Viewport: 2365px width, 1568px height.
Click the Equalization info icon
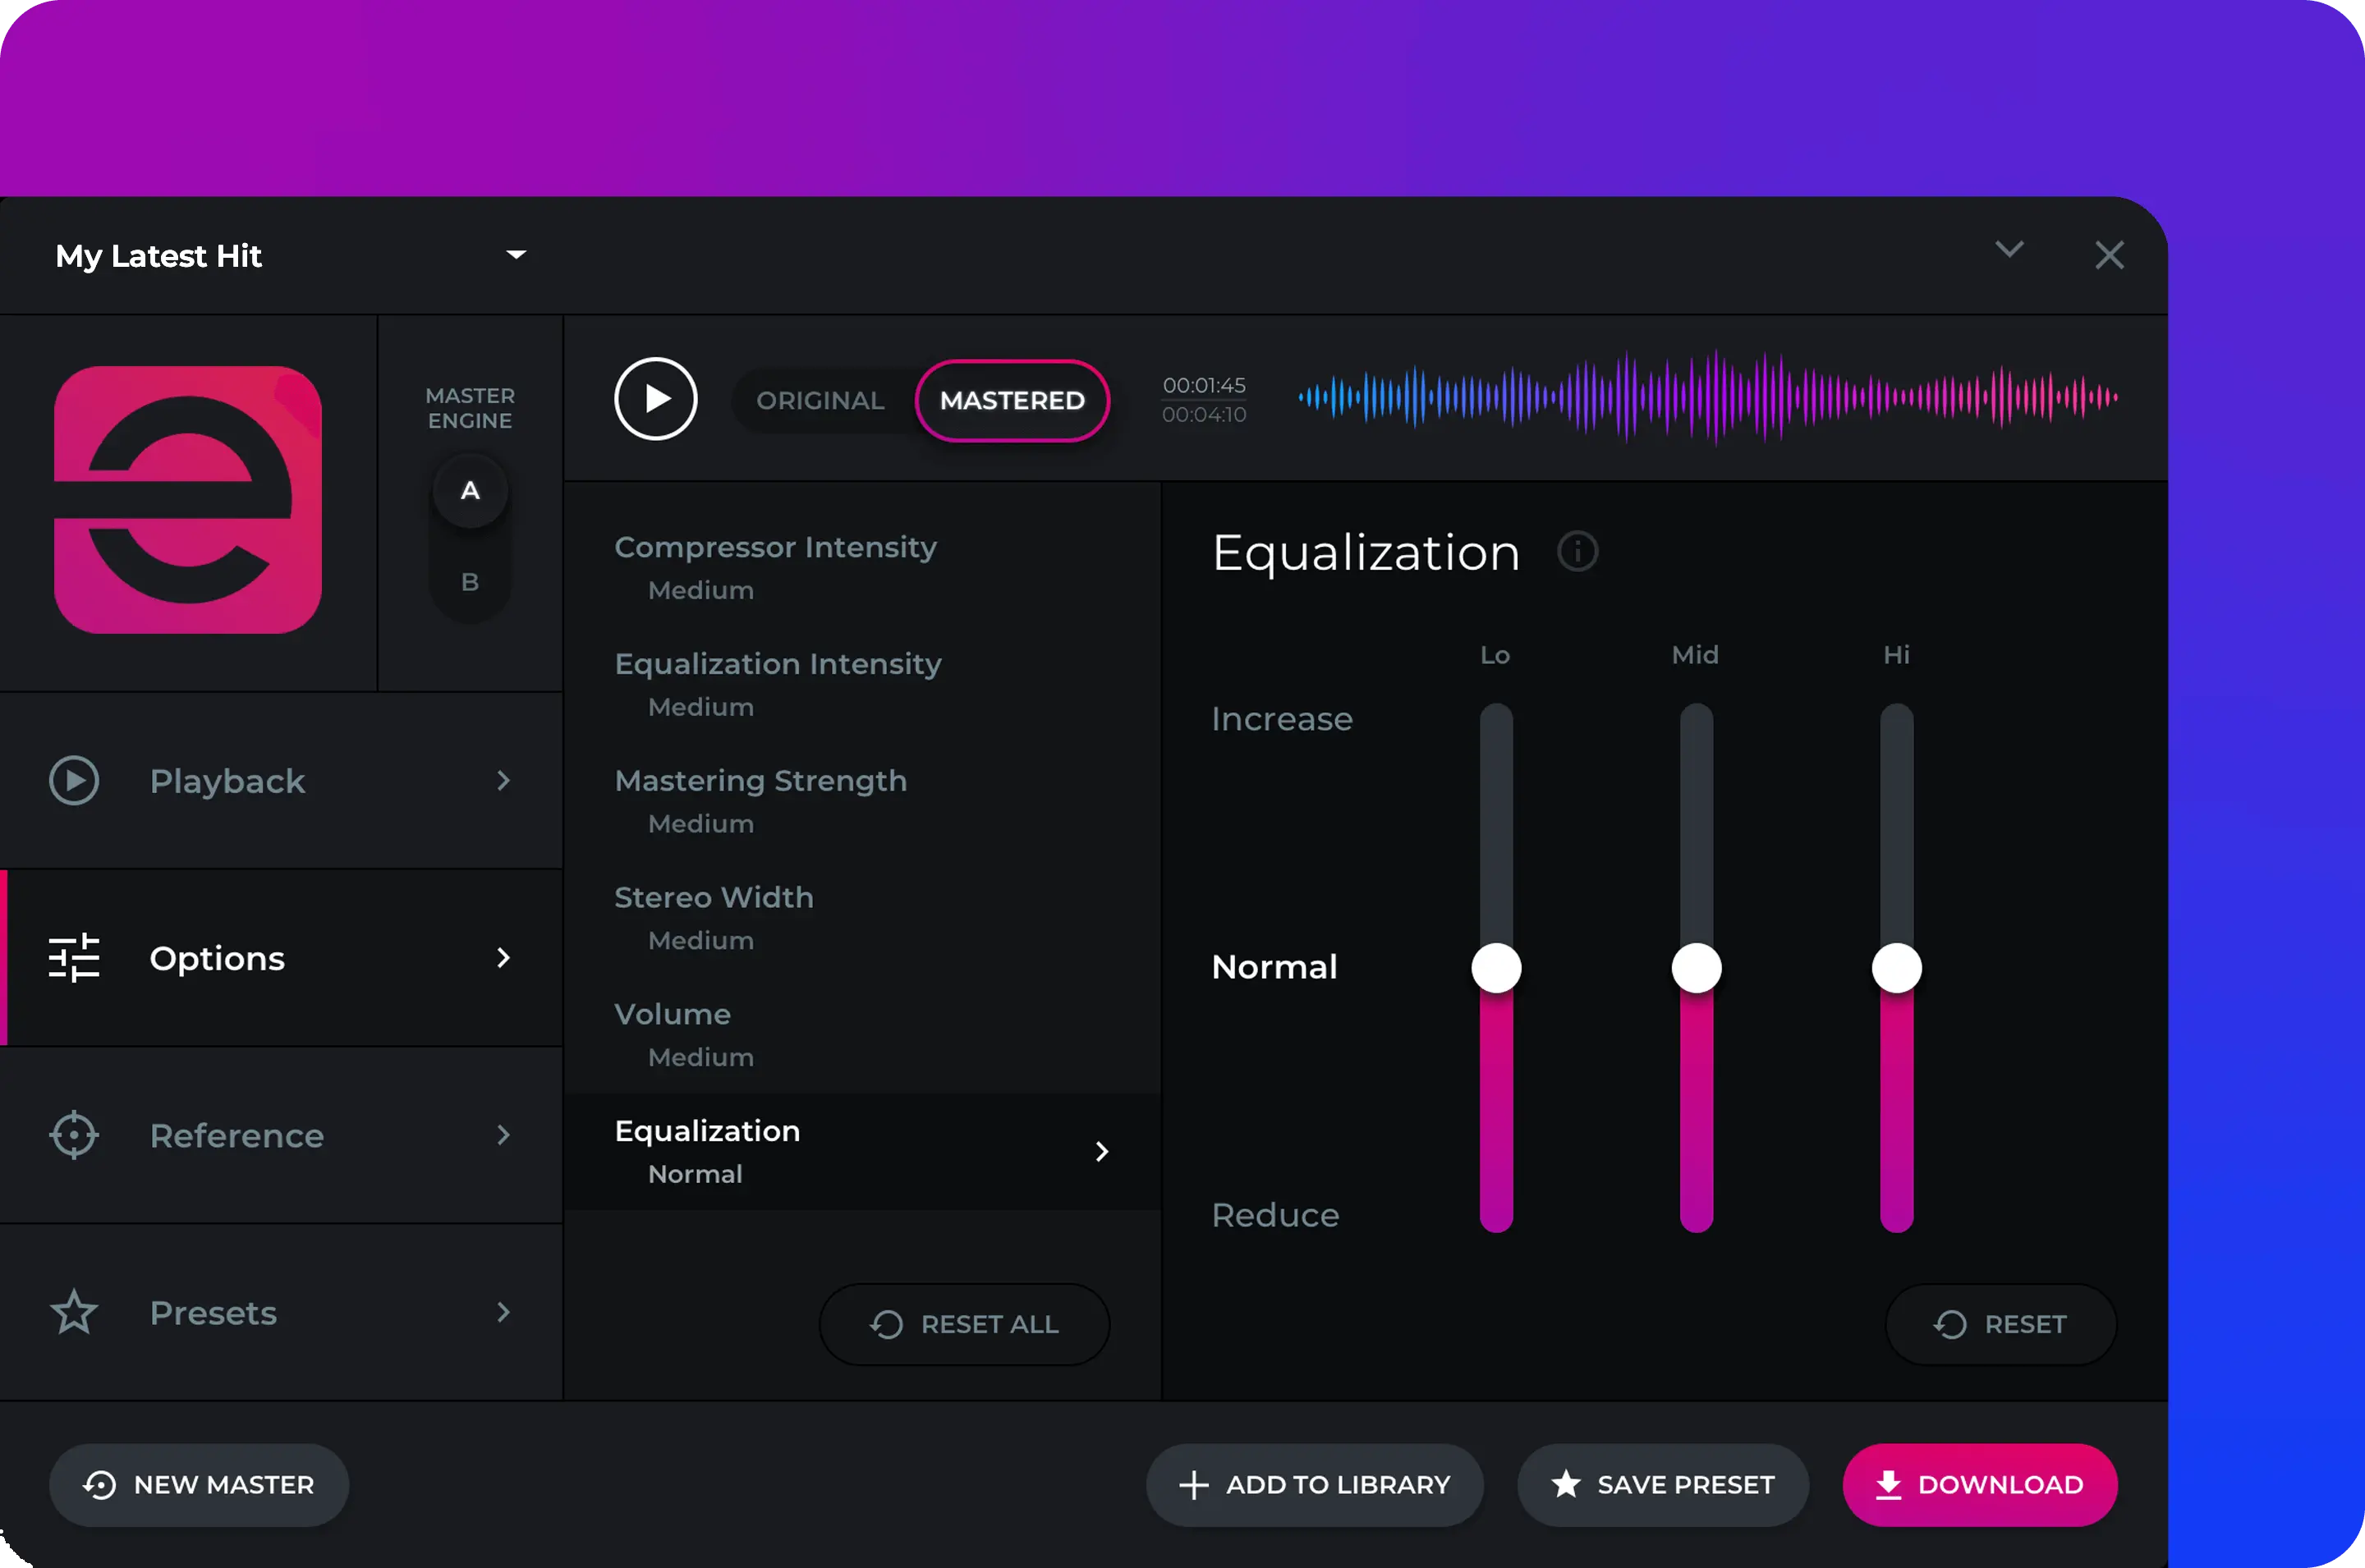1577,551
